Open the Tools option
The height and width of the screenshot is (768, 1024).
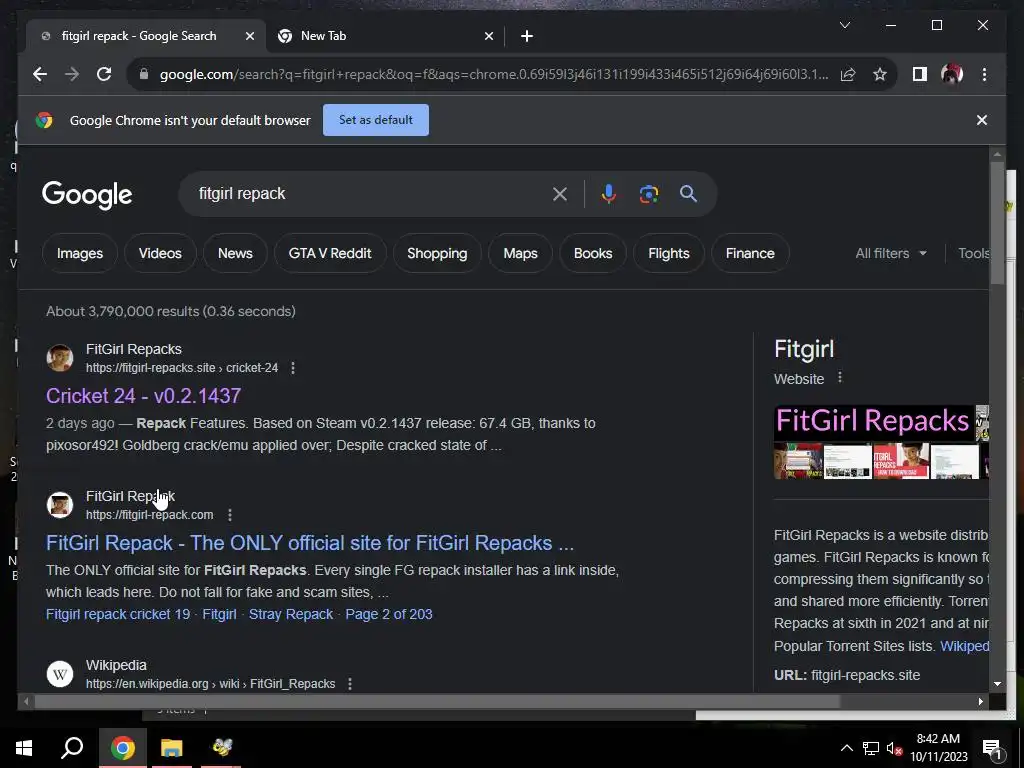point(974,253)
